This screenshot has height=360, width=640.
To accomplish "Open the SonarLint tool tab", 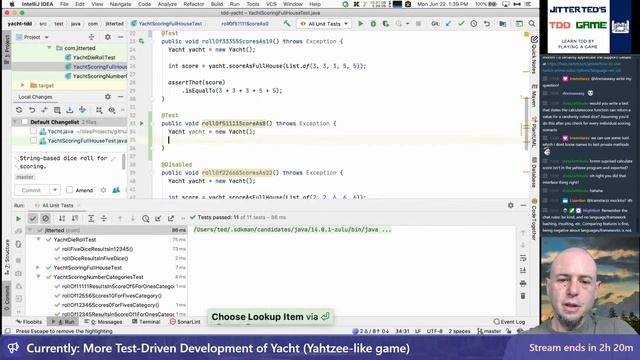I will pyautogui.click(x=185, y=322).
